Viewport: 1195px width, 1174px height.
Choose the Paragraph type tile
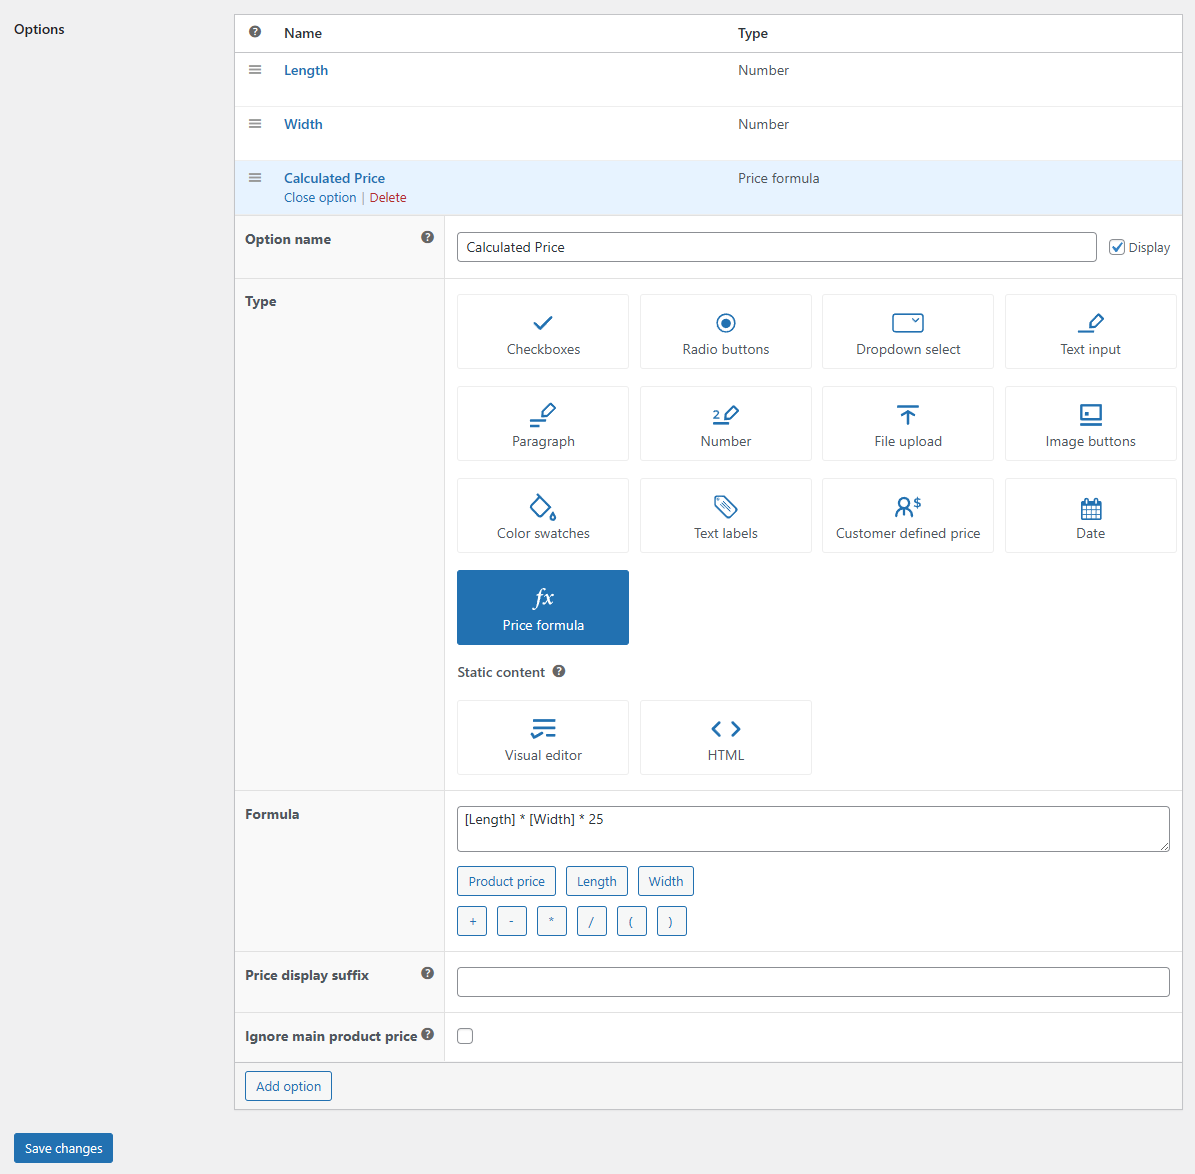point(543,424)
